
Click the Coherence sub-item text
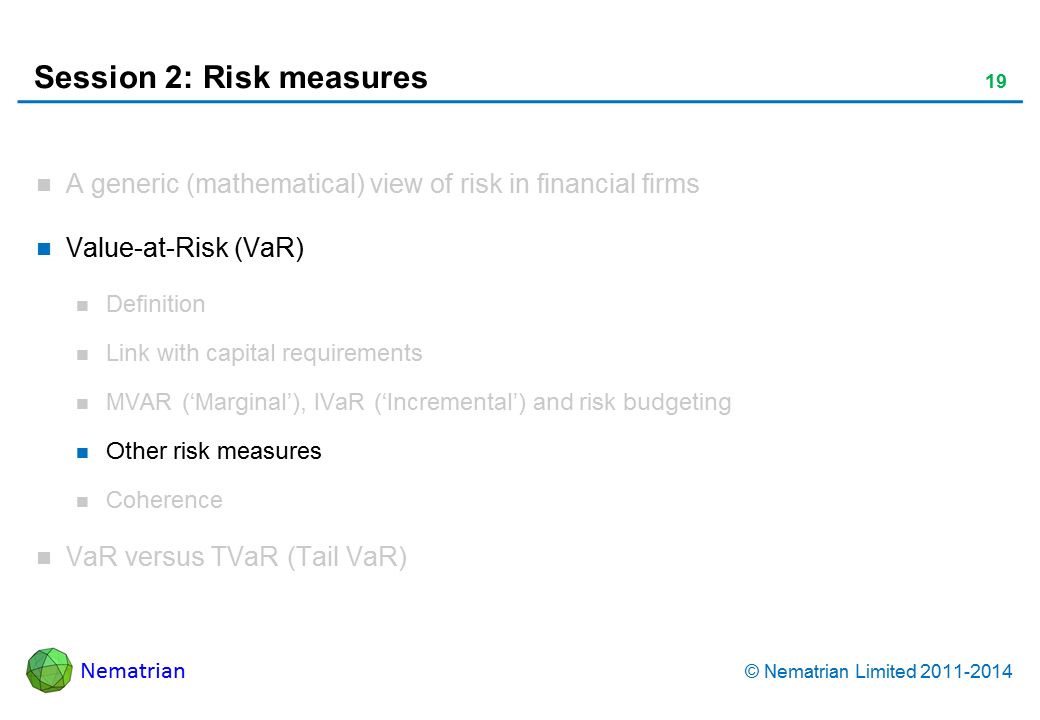pyautogui.click(x=164, y=500)
